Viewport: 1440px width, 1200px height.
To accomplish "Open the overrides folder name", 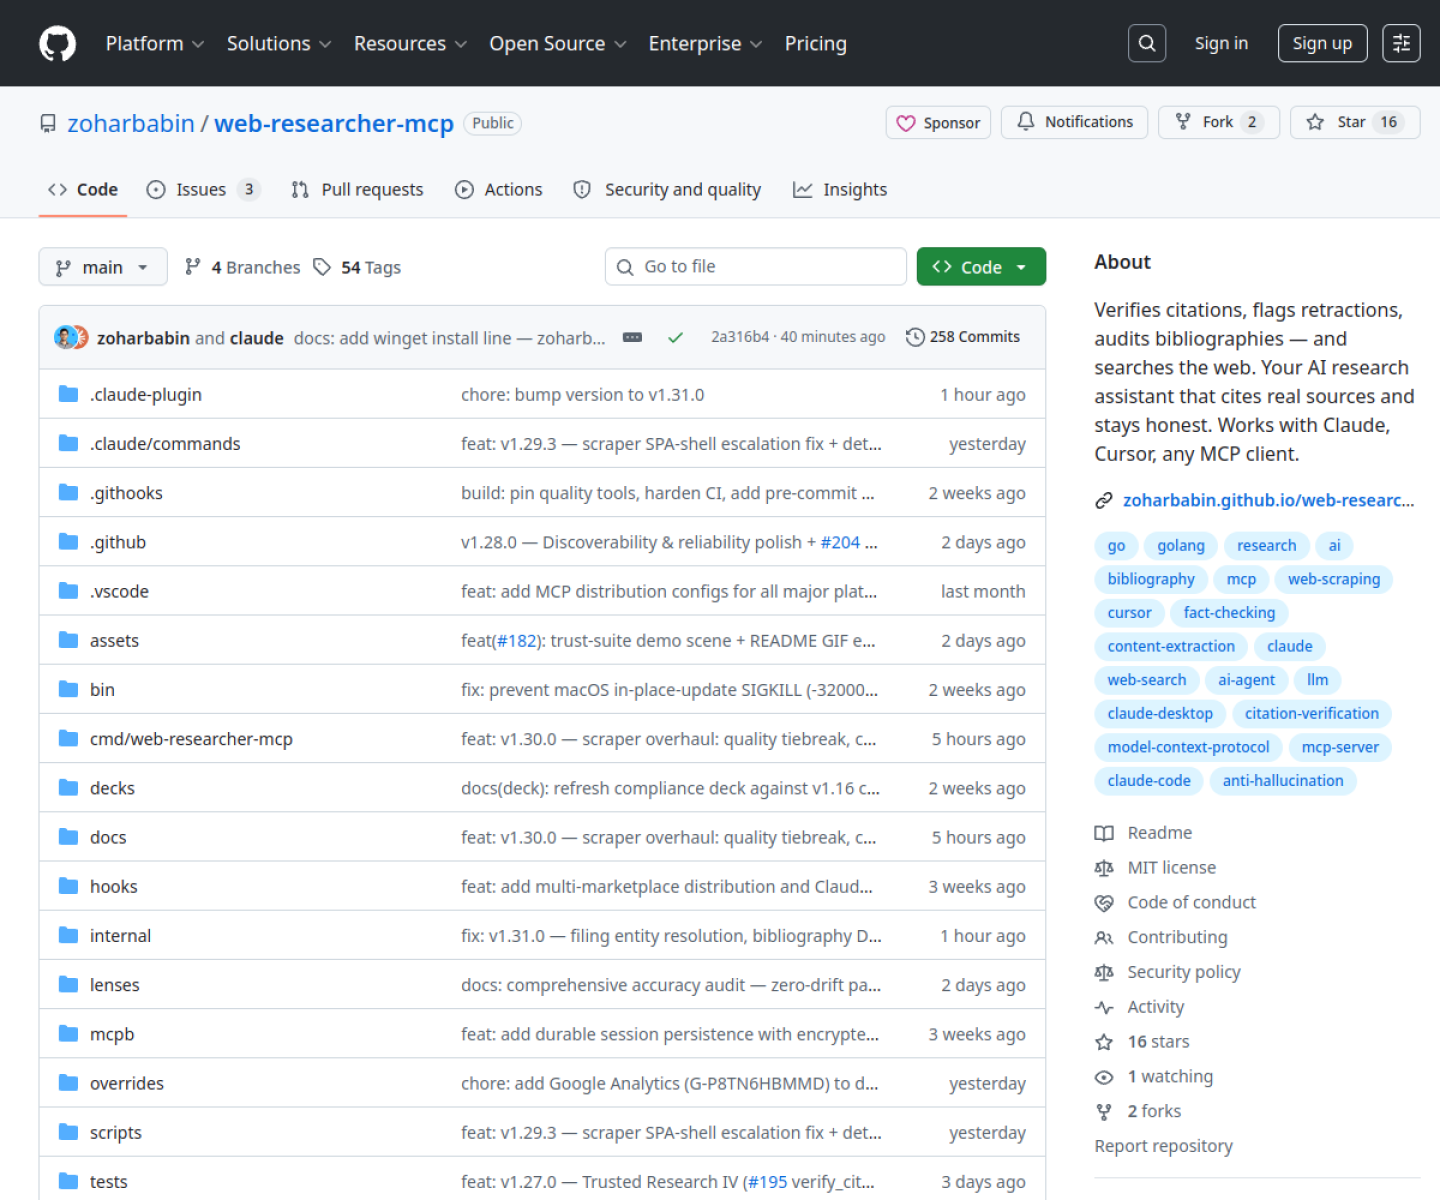I will pos(127,1083).
